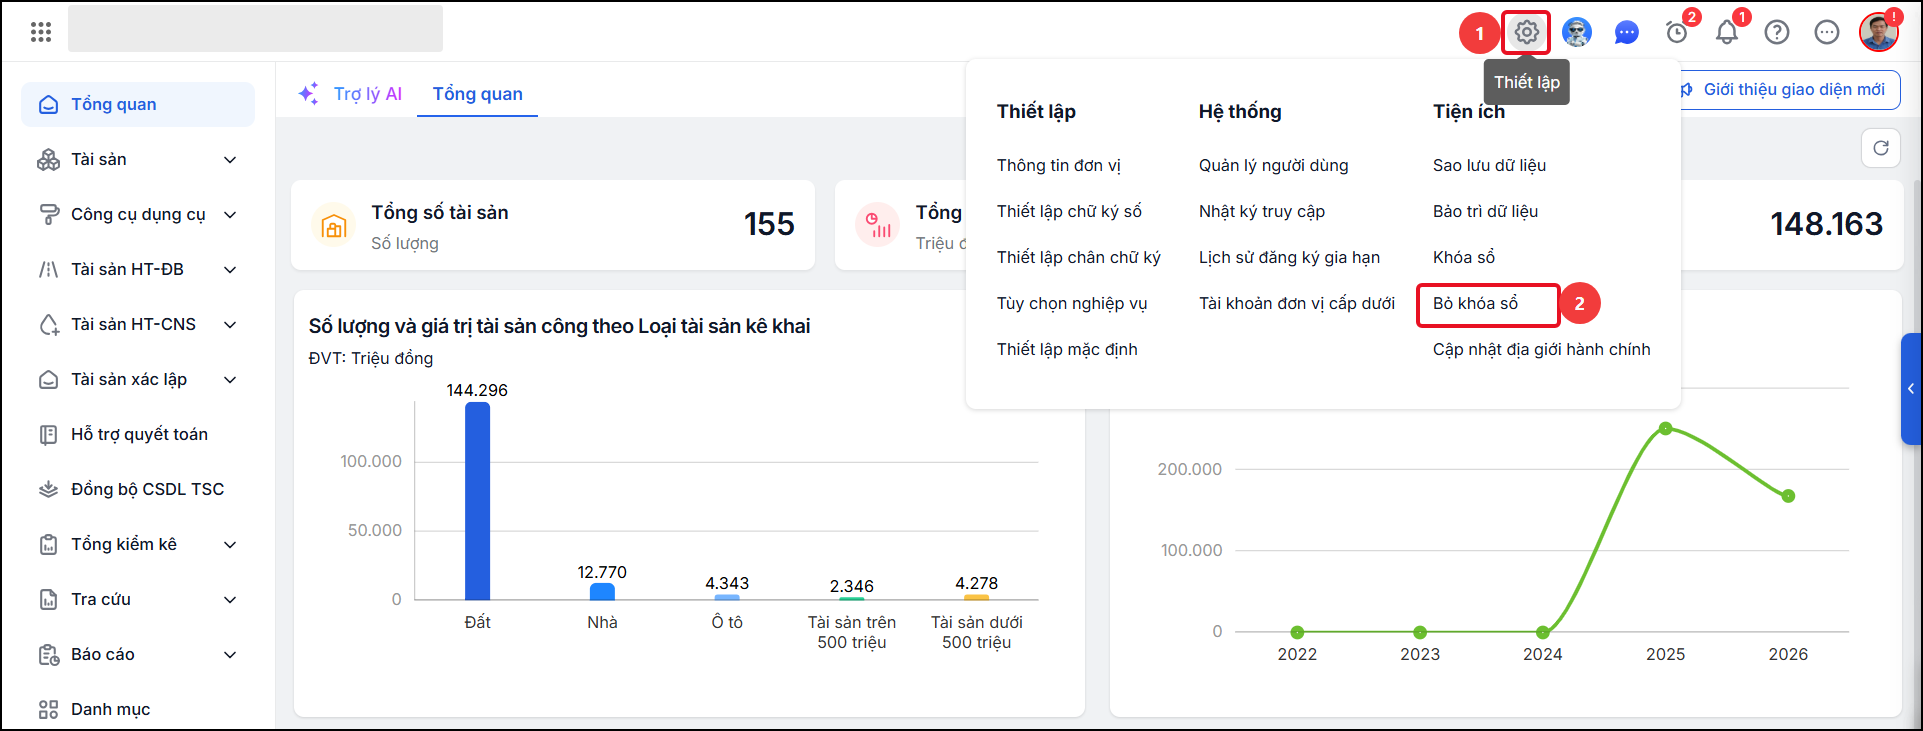Open the help question mark icon
This screenshot has width=1923, height=731.
(1777, 33)
